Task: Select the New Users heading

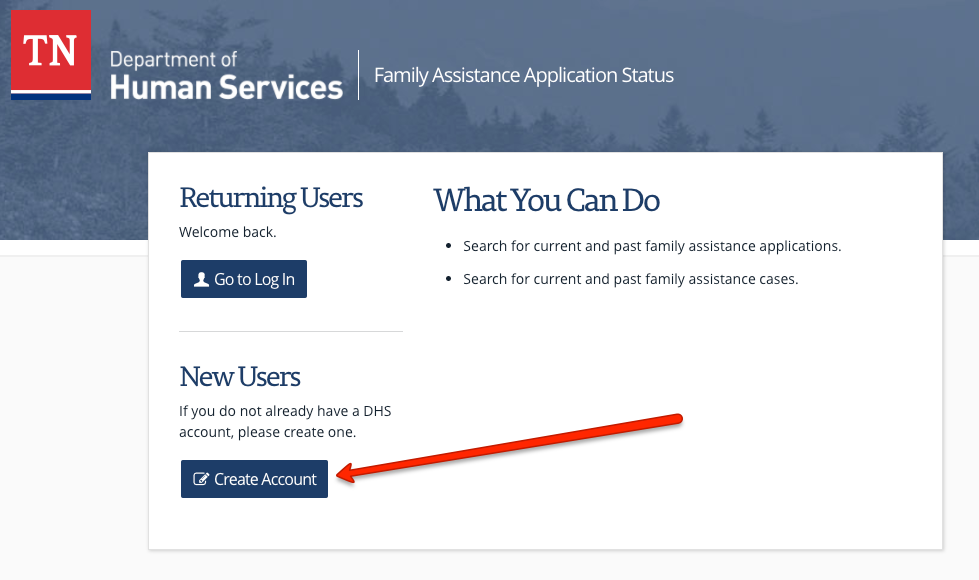Action: [240, 377]
